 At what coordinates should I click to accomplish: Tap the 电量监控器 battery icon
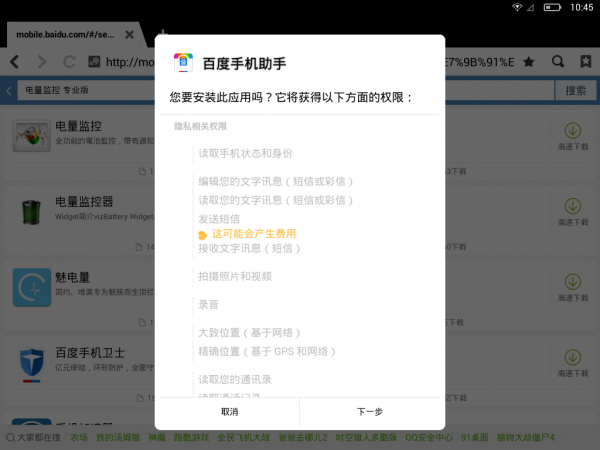(x=31, y=212)
